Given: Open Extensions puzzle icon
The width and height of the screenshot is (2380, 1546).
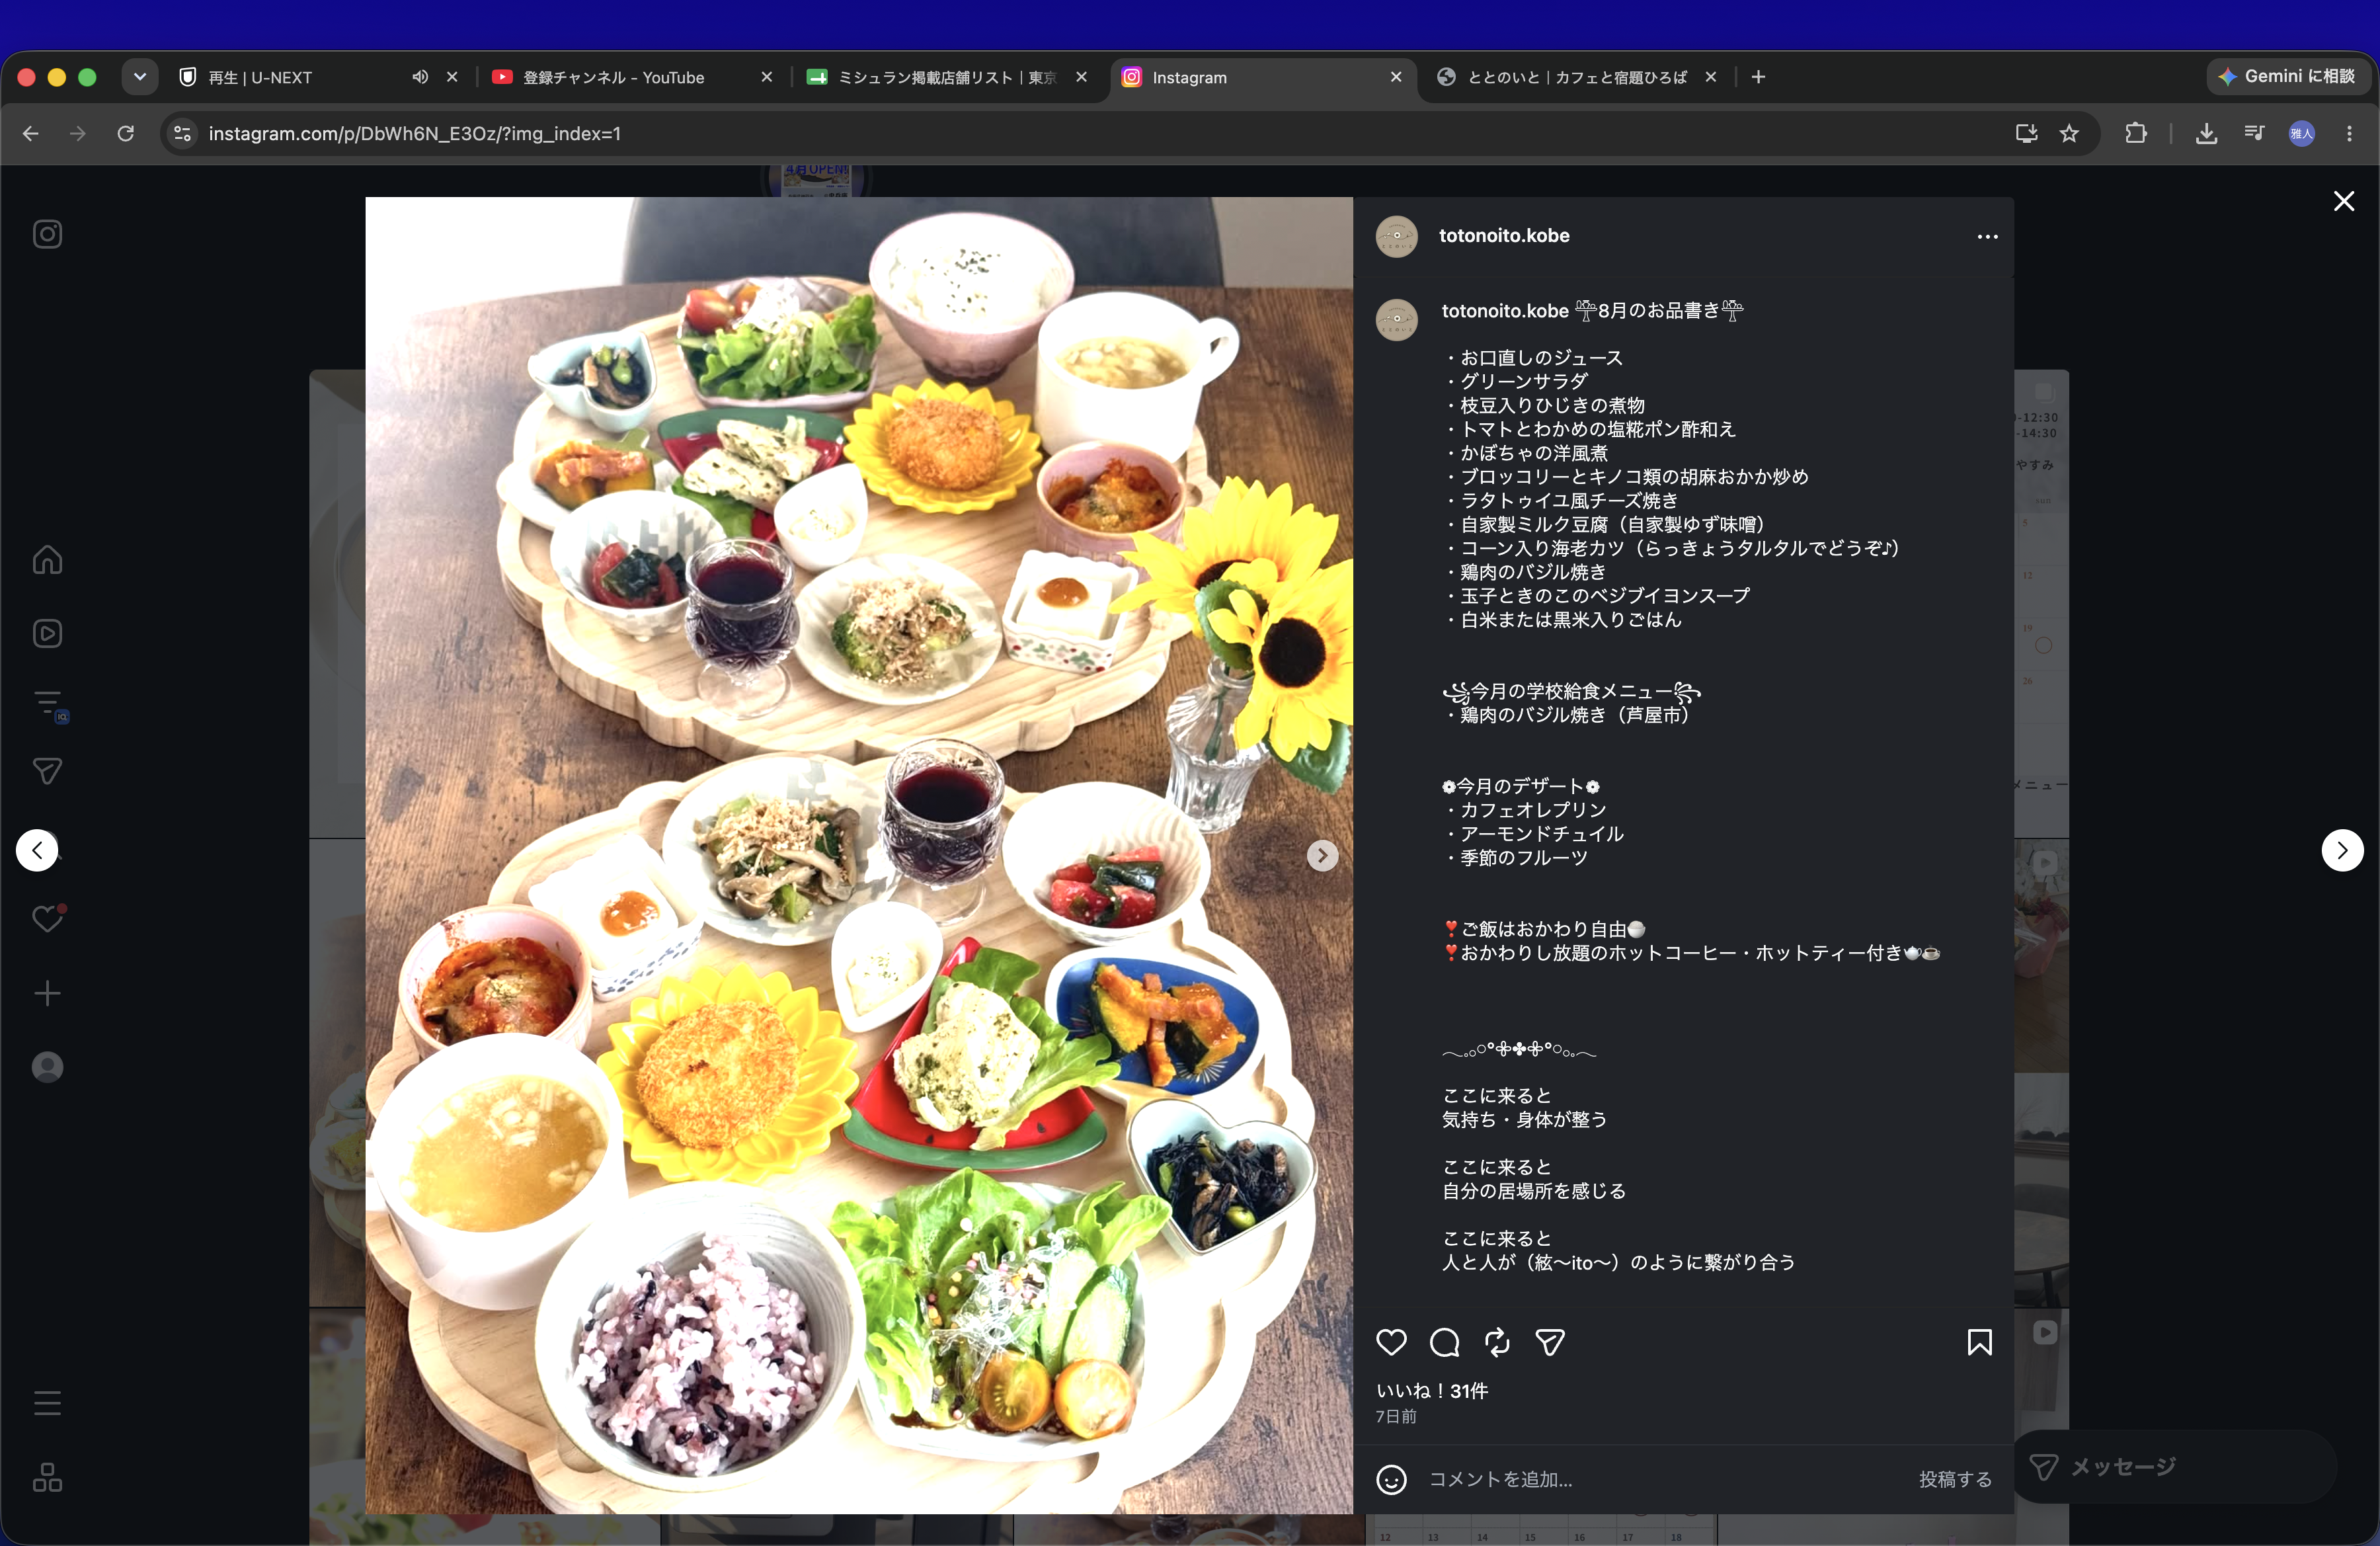Looking at the screenshot, I should click(2136, 133).
